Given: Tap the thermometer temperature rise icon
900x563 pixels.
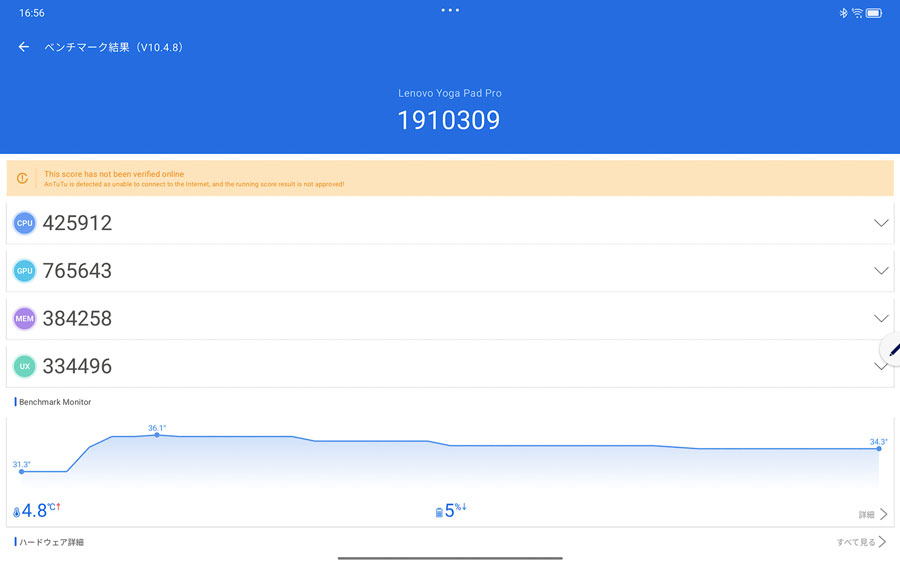Looking at the screenshot, I should pos(17,512).
